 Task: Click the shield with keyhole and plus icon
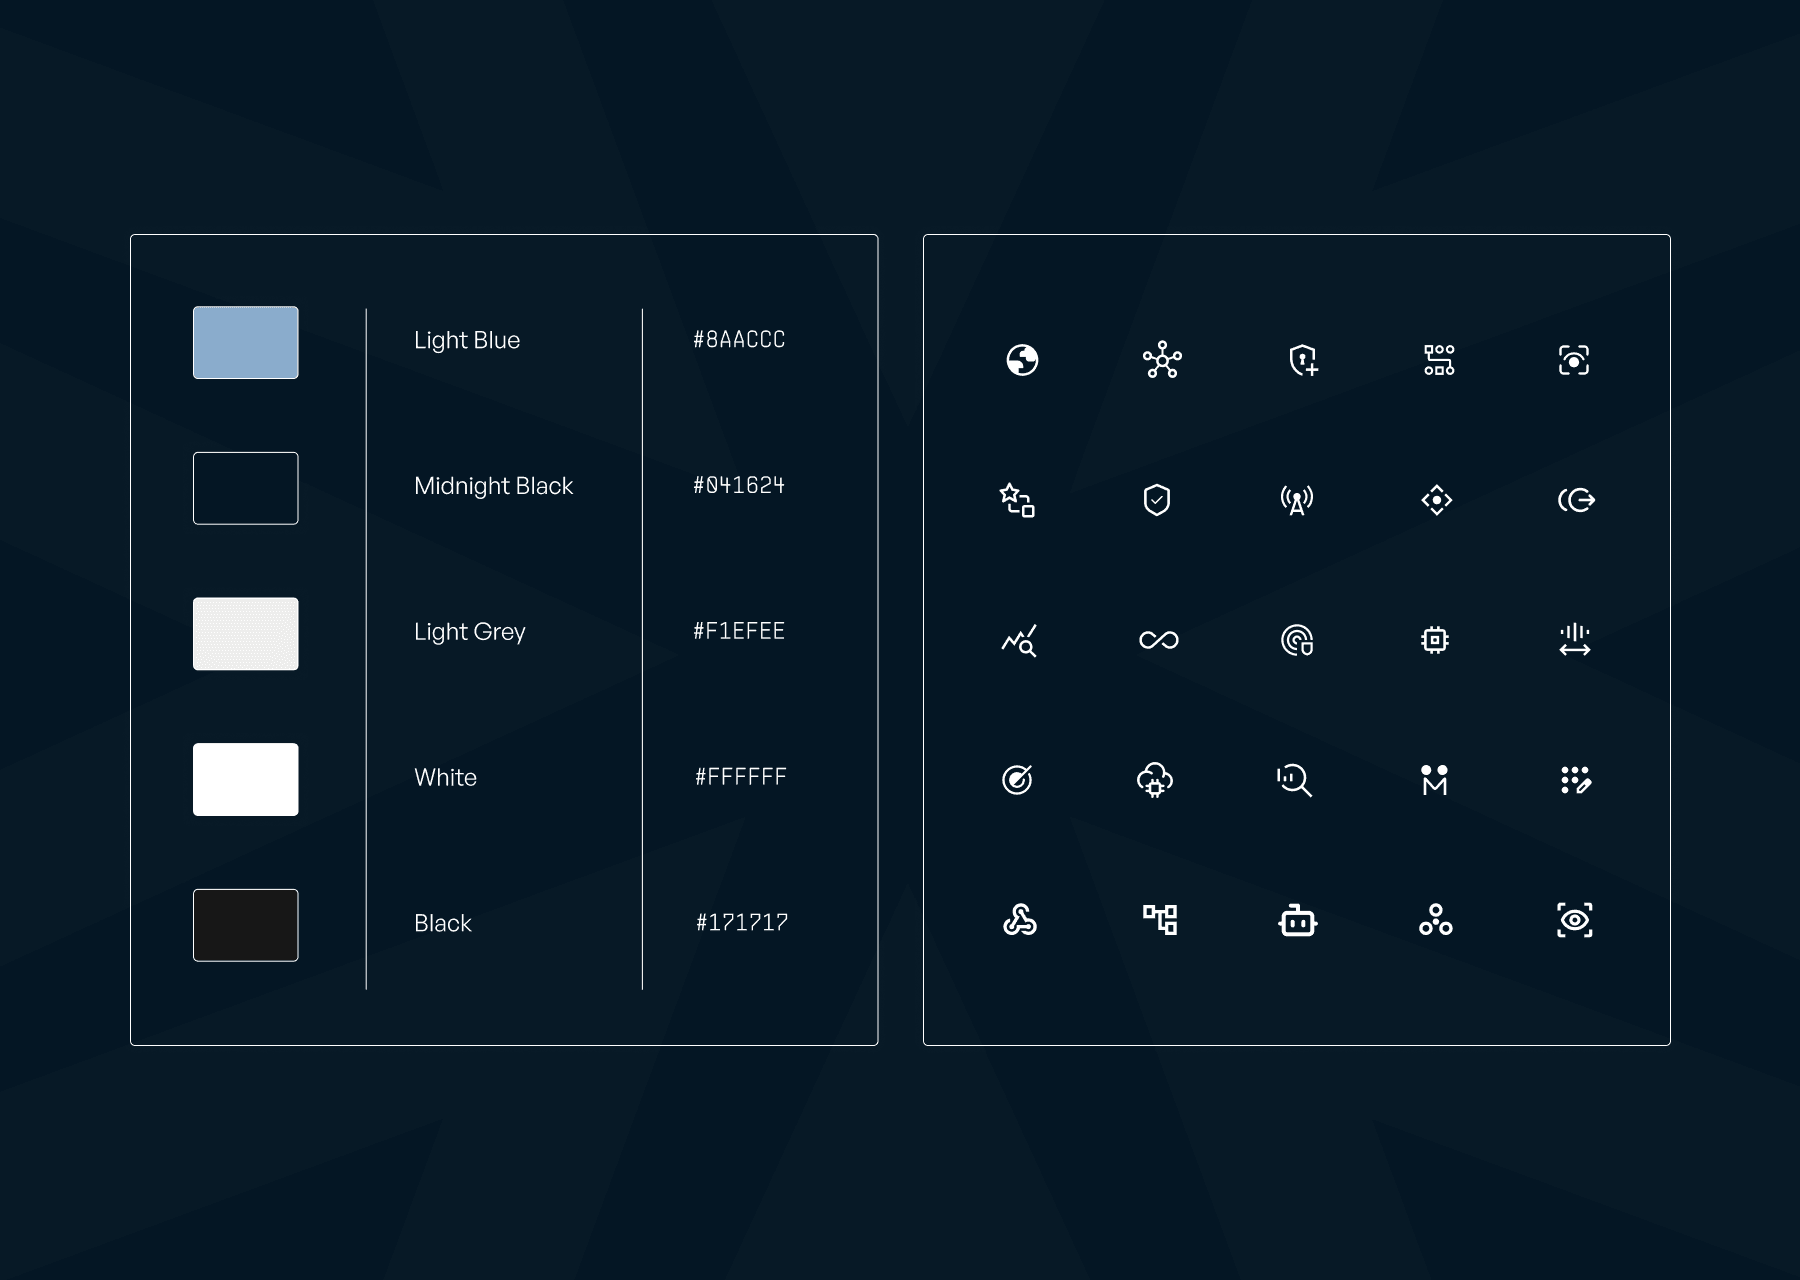coord(1303,360)
